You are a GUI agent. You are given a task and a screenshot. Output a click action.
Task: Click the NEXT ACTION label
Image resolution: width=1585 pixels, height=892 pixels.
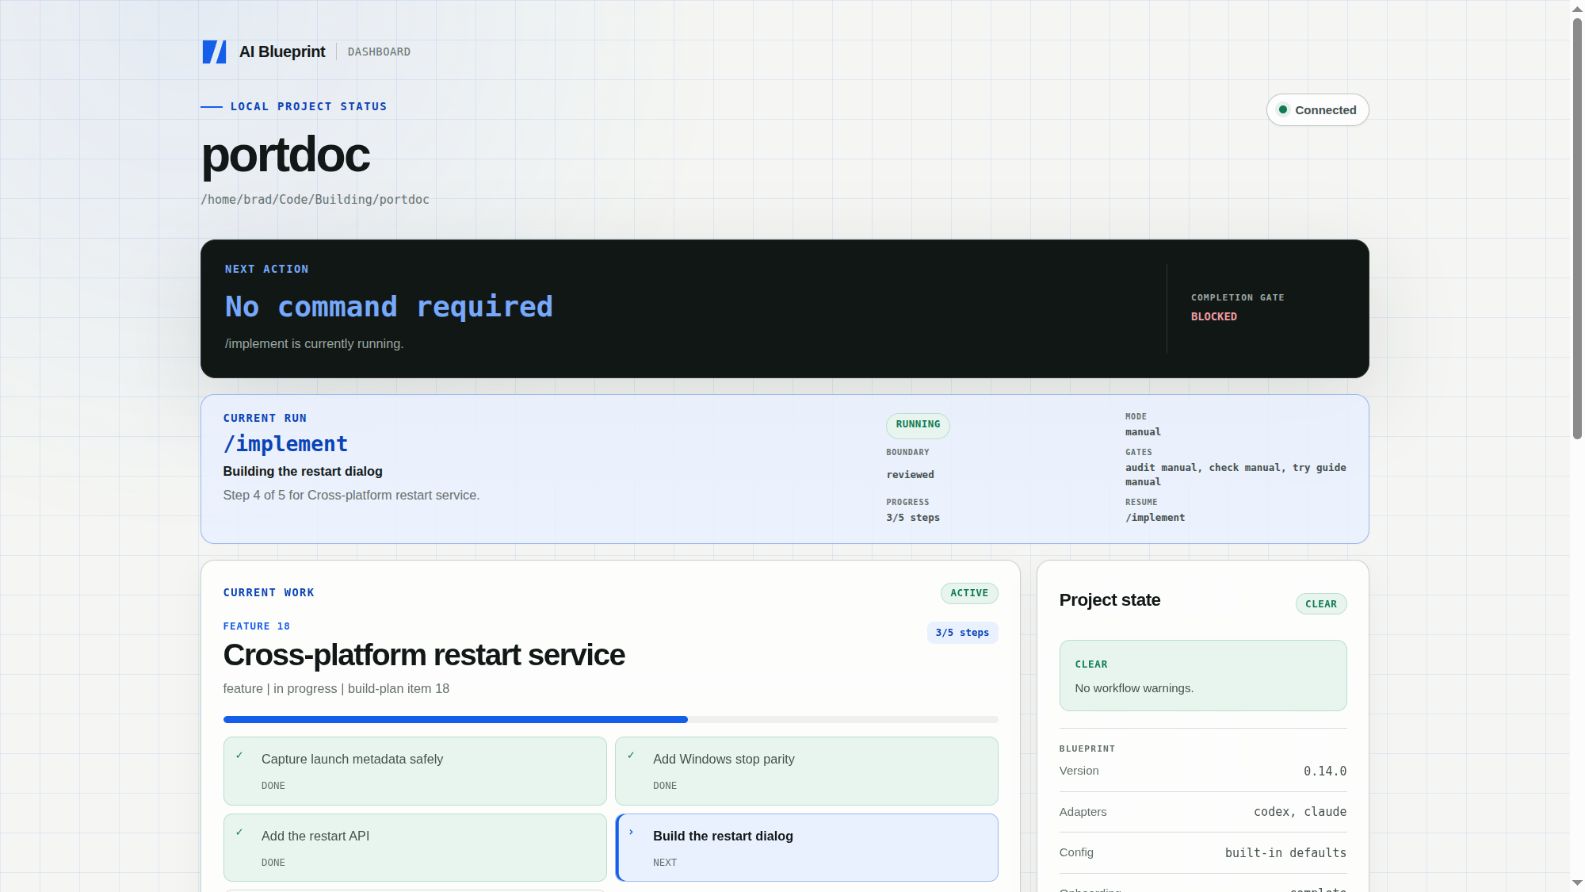[266, 269]
